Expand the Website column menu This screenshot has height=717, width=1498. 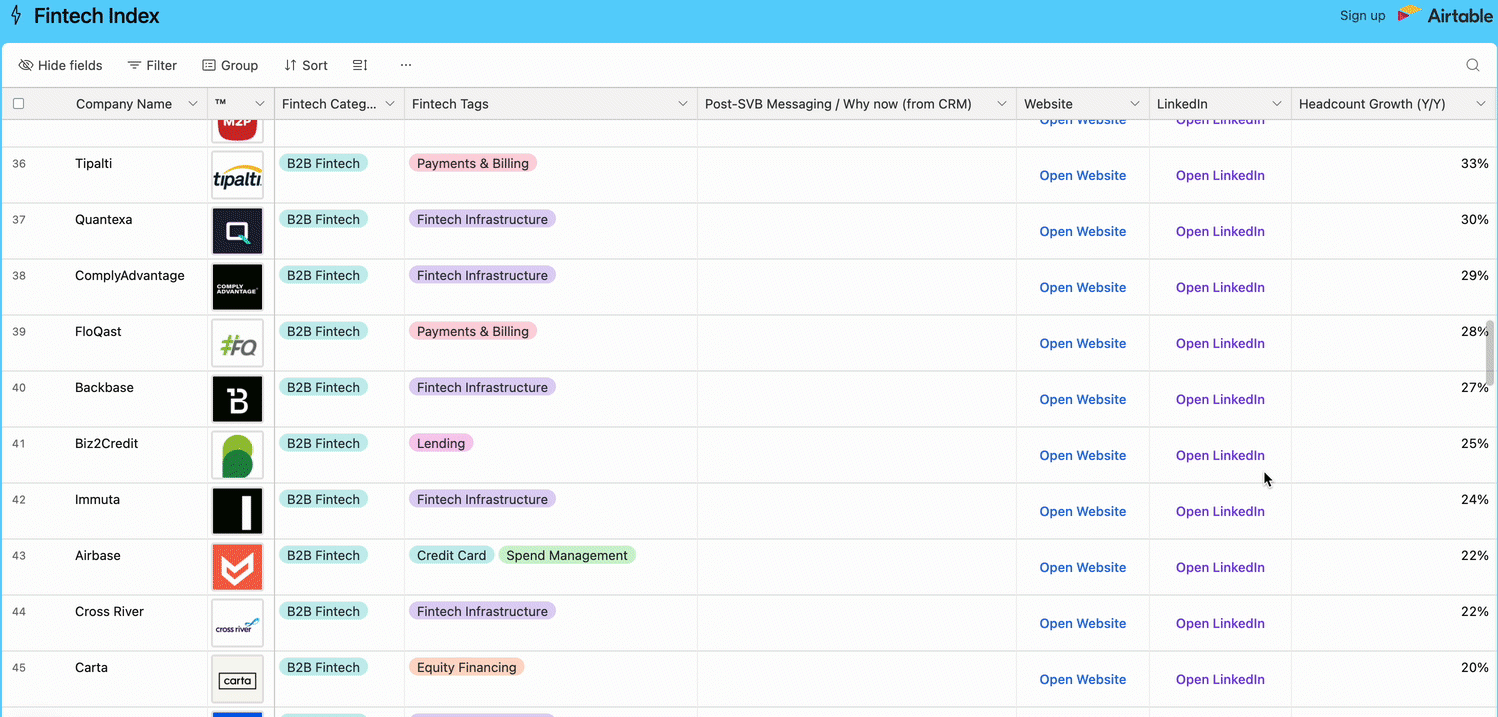coord(1135,104)
